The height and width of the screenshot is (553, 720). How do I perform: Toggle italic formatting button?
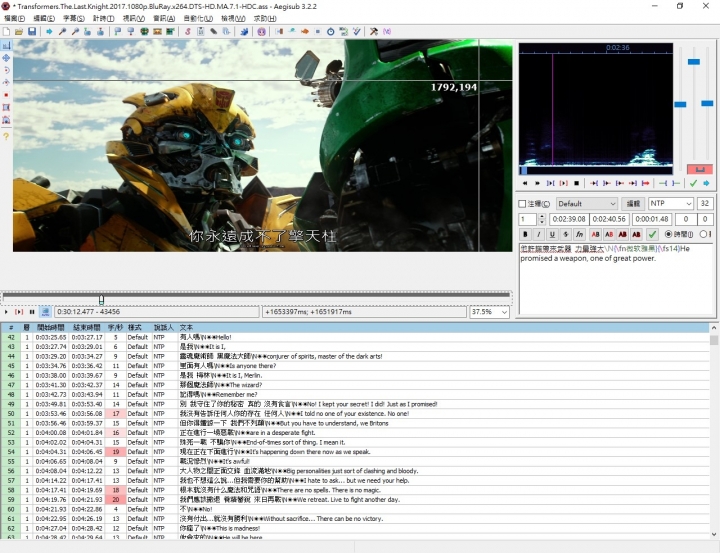pyautogui.click(x=539, y=234)
